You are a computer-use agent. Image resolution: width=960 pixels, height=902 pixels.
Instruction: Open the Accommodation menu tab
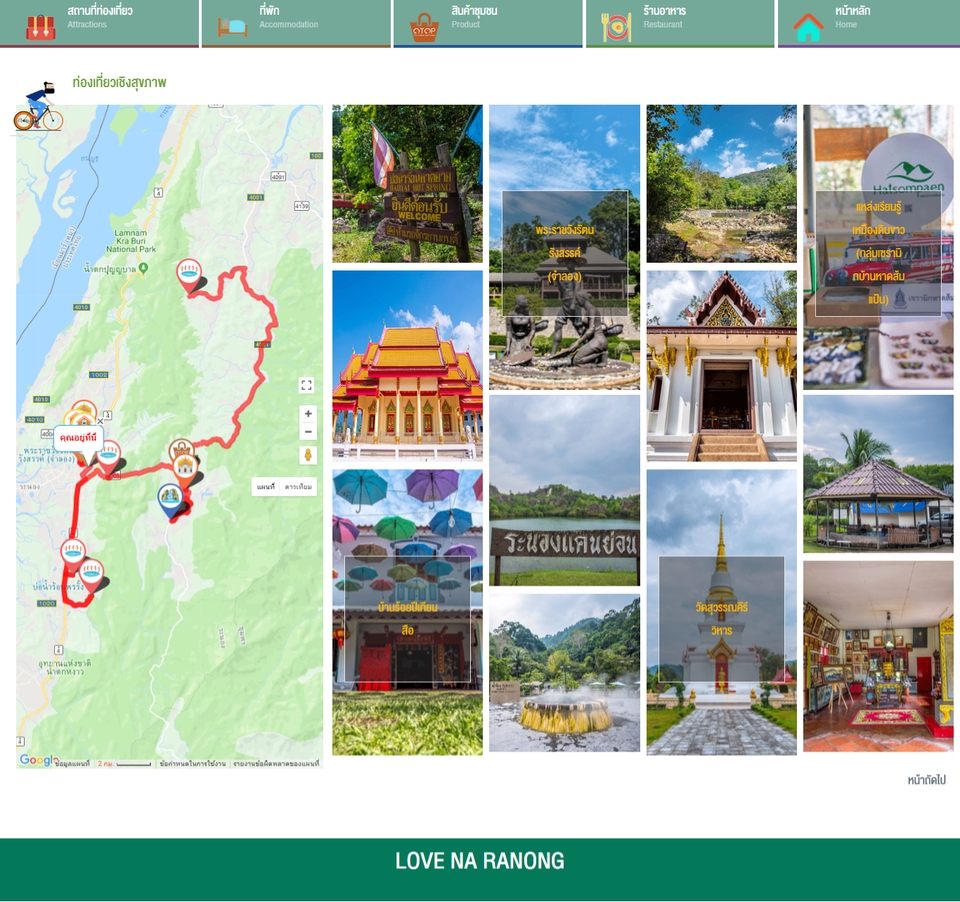click(x=296, y=23)
